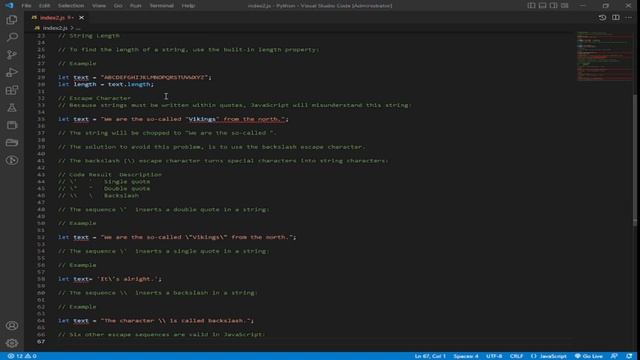Click the text.length code on line 30
640x360 pixels.
[x=129, y=84]
